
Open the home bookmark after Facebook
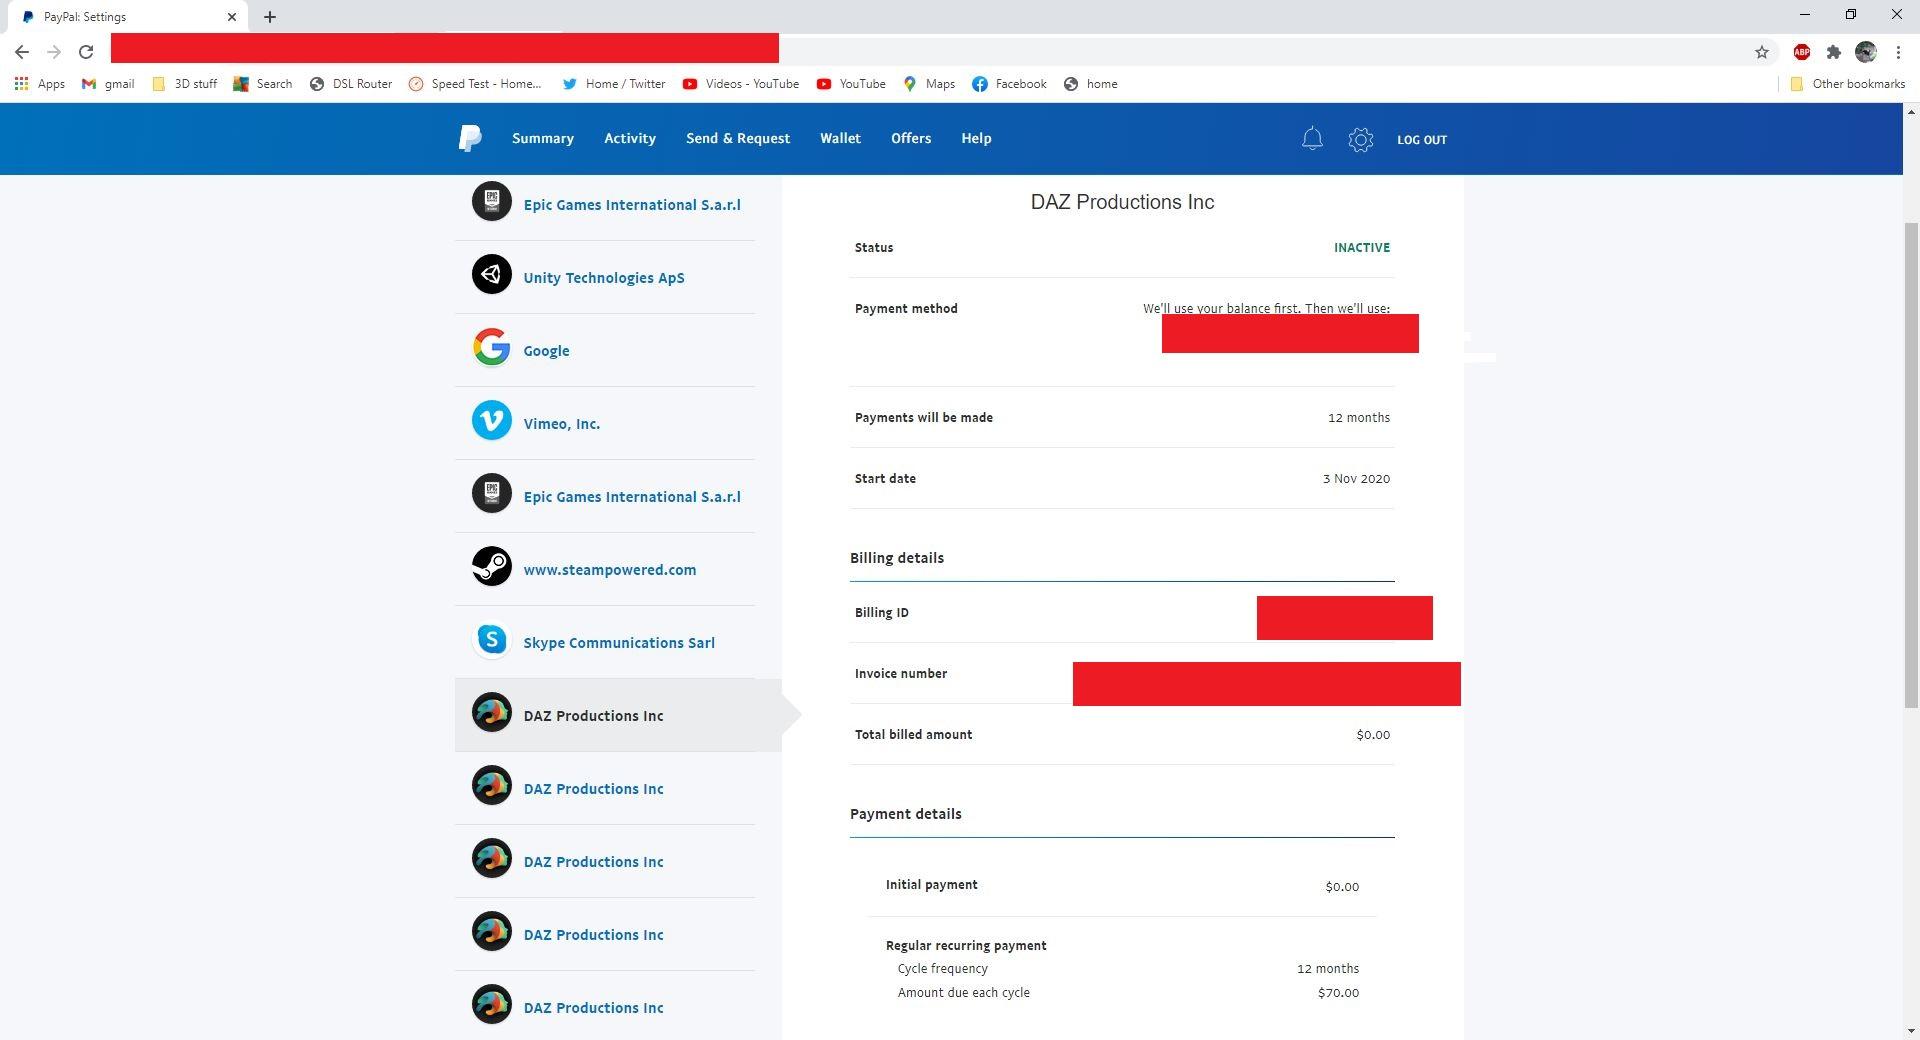1091,84
